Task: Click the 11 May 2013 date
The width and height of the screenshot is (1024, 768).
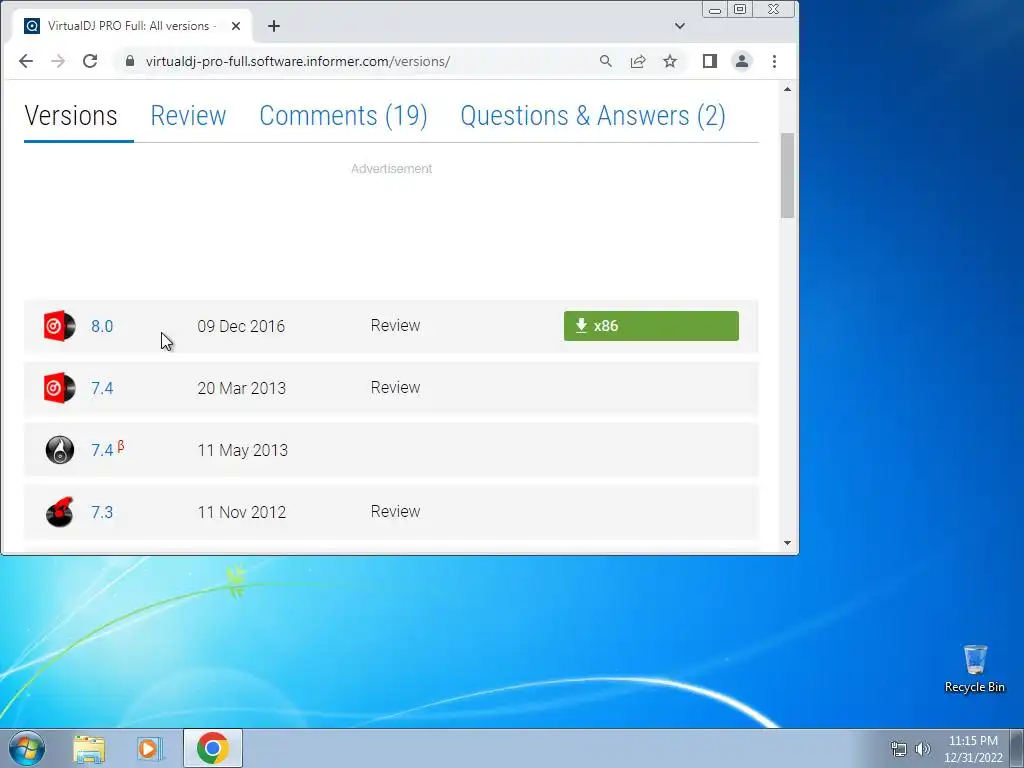Action: click(x=242, y=450)
